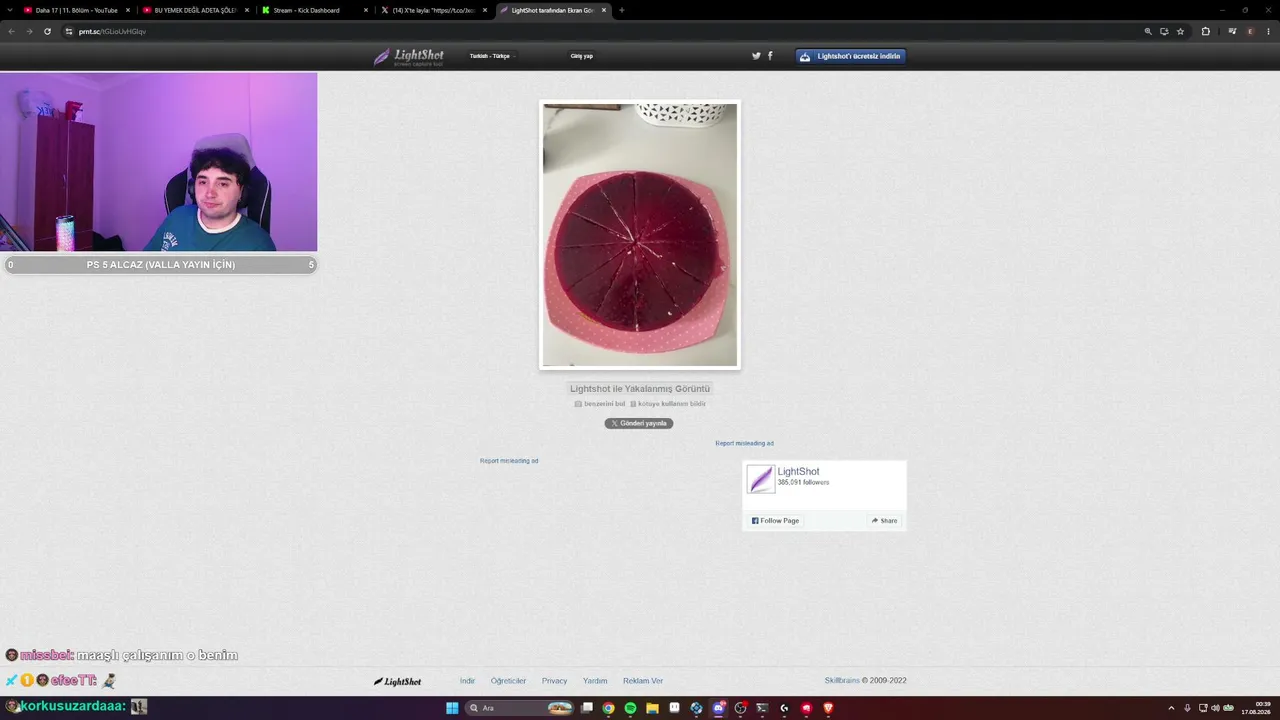
Task: Open the terminal app in taskbar
Action: [762, 708]
